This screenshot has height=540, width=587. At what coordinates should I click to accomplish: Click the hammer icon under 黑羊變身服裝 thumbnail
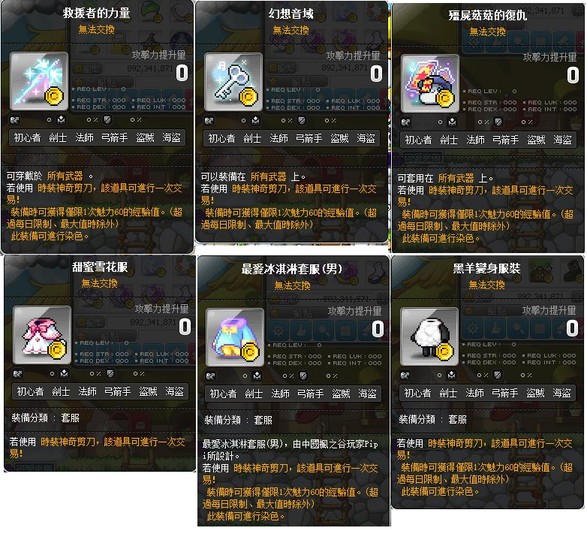(405, 375)
